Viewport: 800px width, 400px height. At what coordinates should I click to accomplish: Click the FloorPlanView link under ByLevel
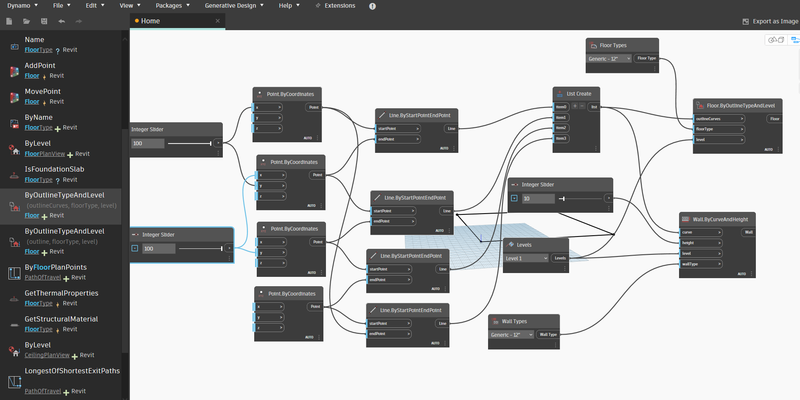[47, 154]
